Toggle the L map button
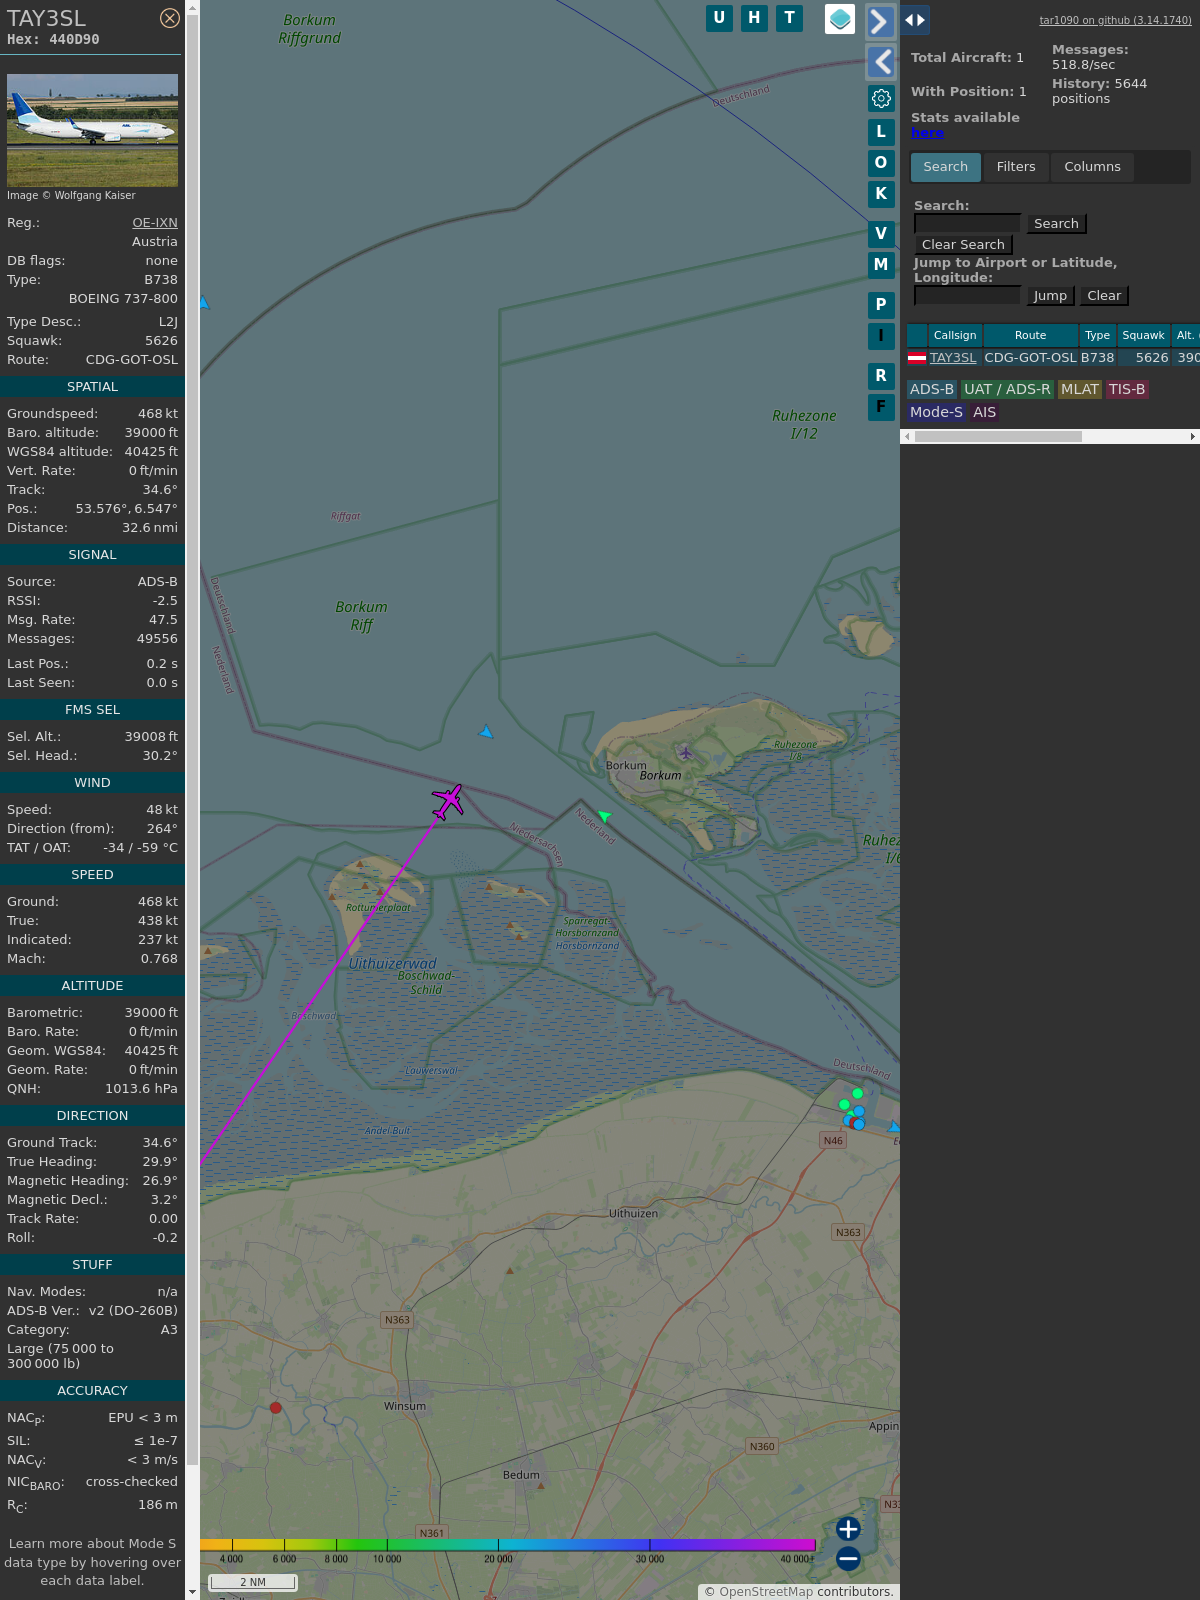Viewport: 1200px width, 1600px height. tap(881, 132)
